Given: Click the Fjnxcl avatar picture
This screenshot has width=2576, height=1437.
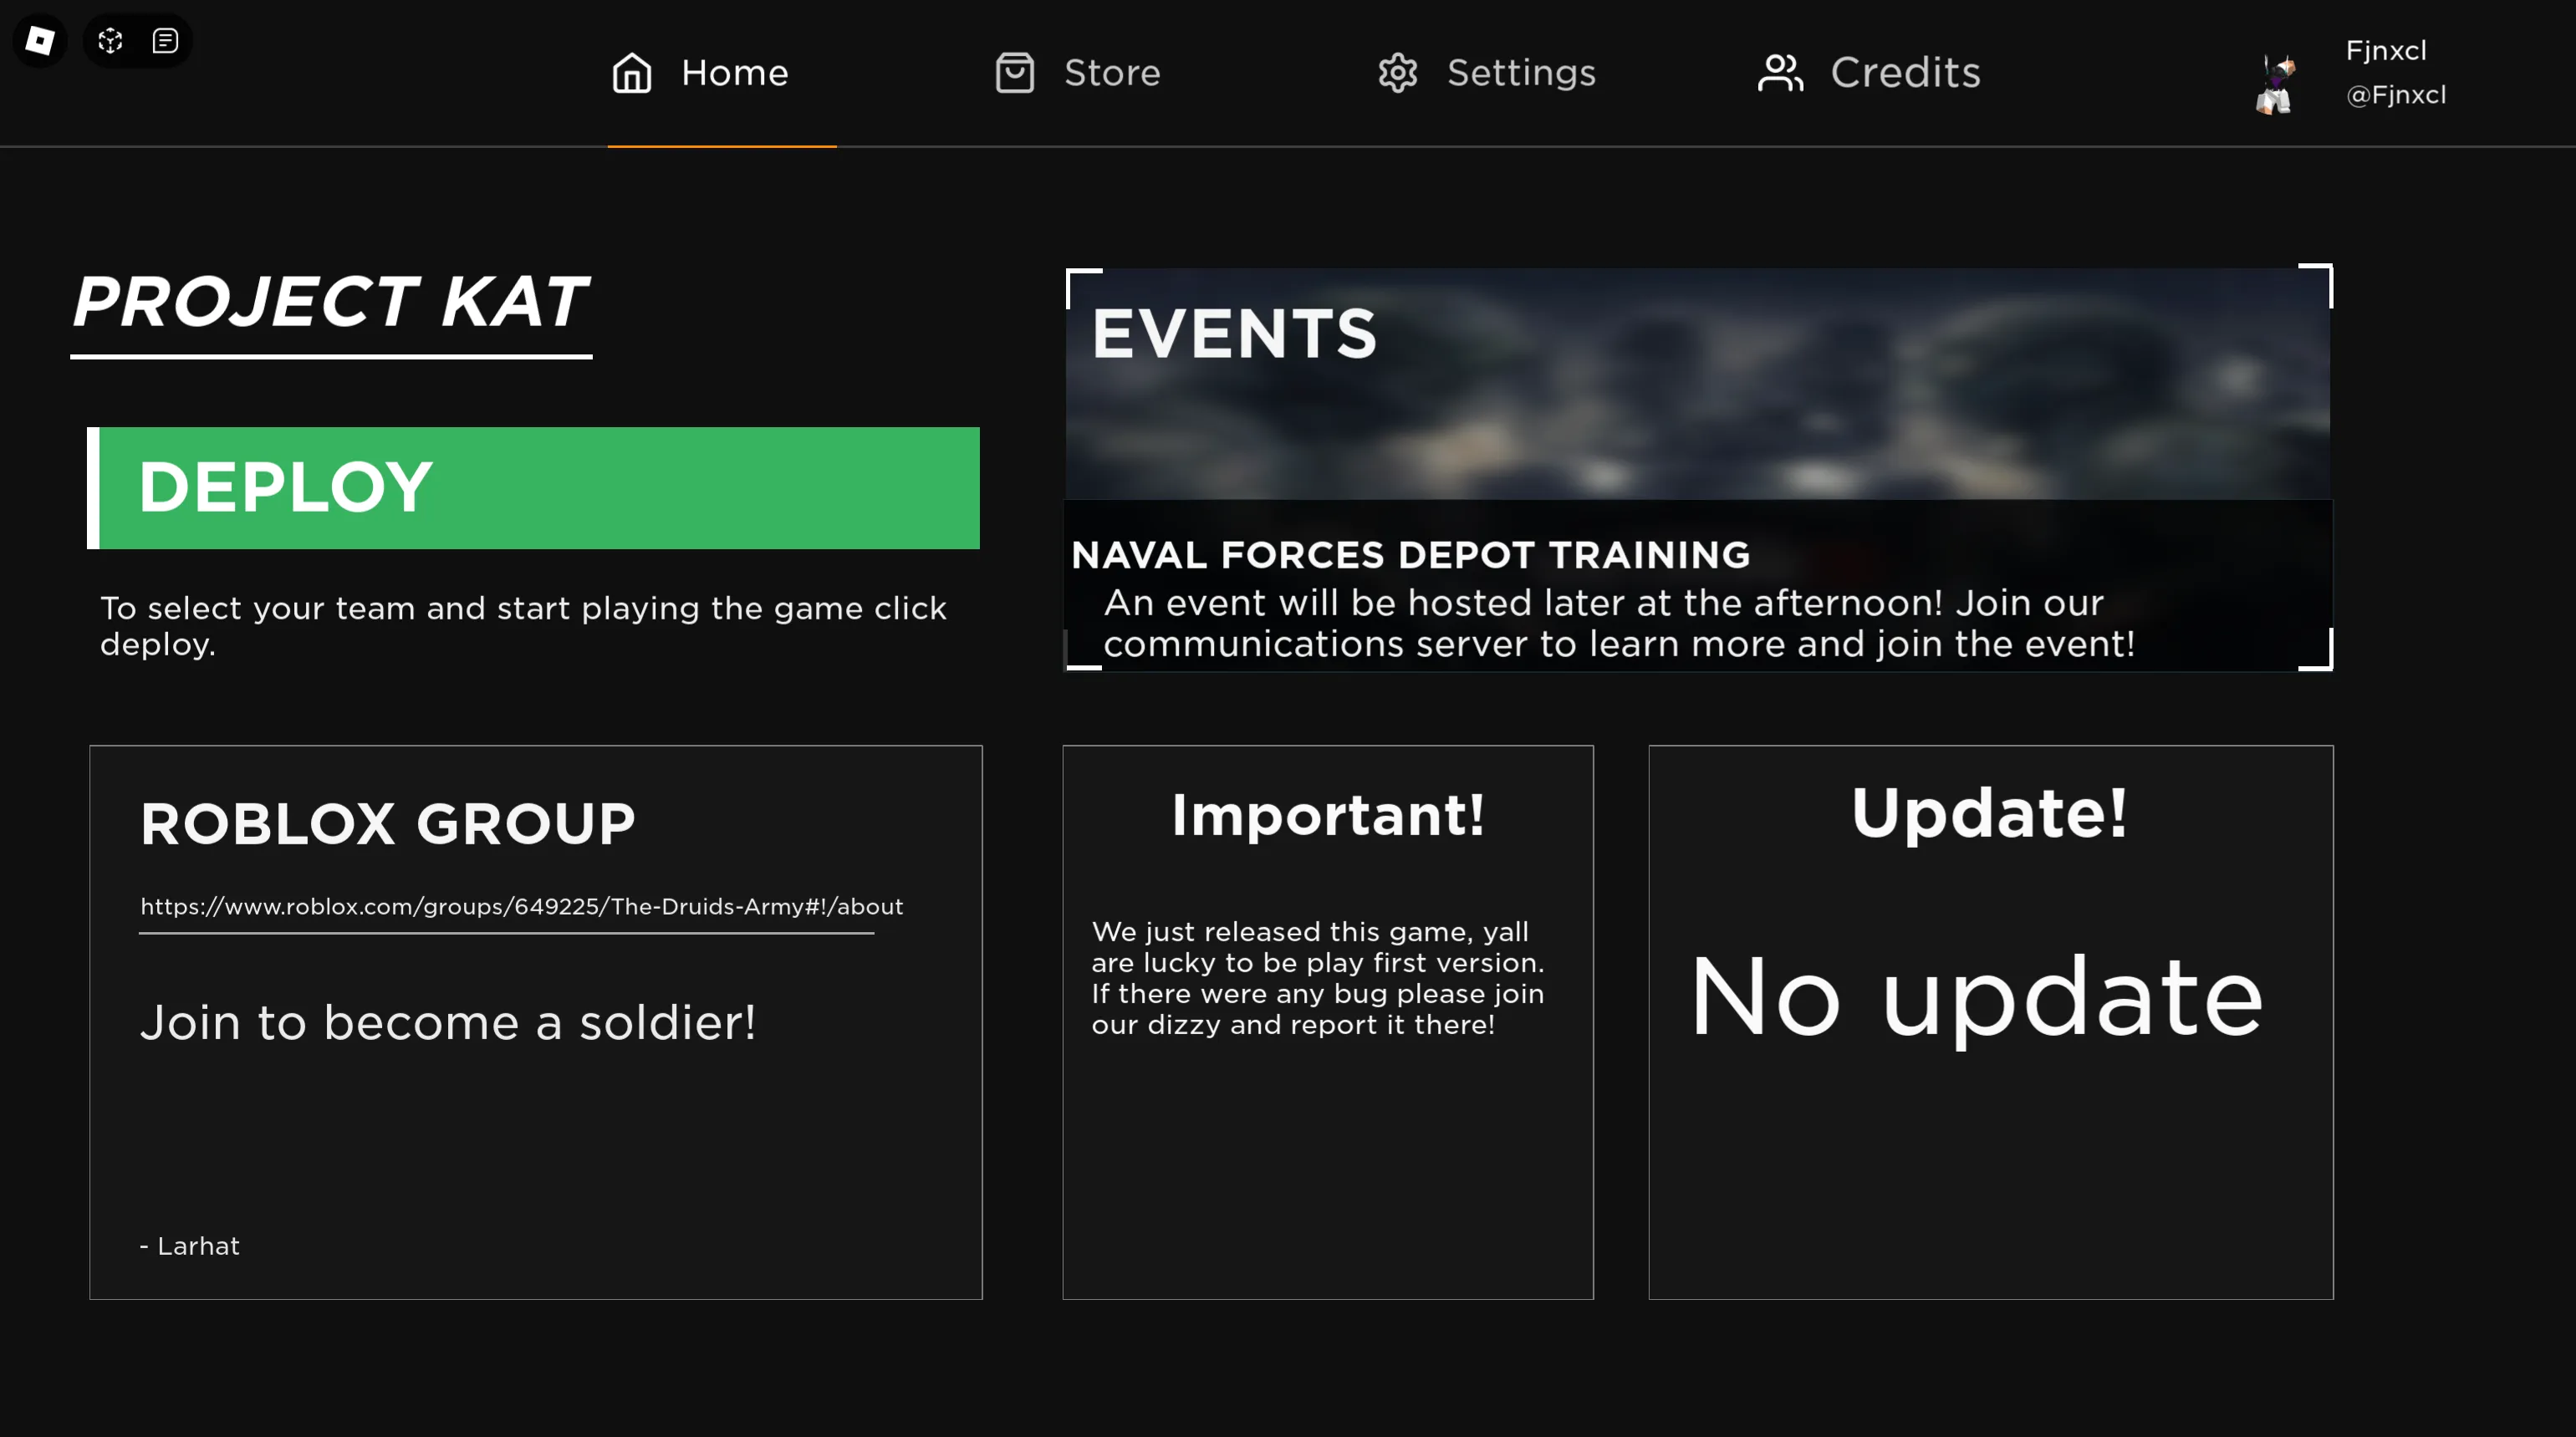Looking at the screenshot, I should (x=2275, y=84).
